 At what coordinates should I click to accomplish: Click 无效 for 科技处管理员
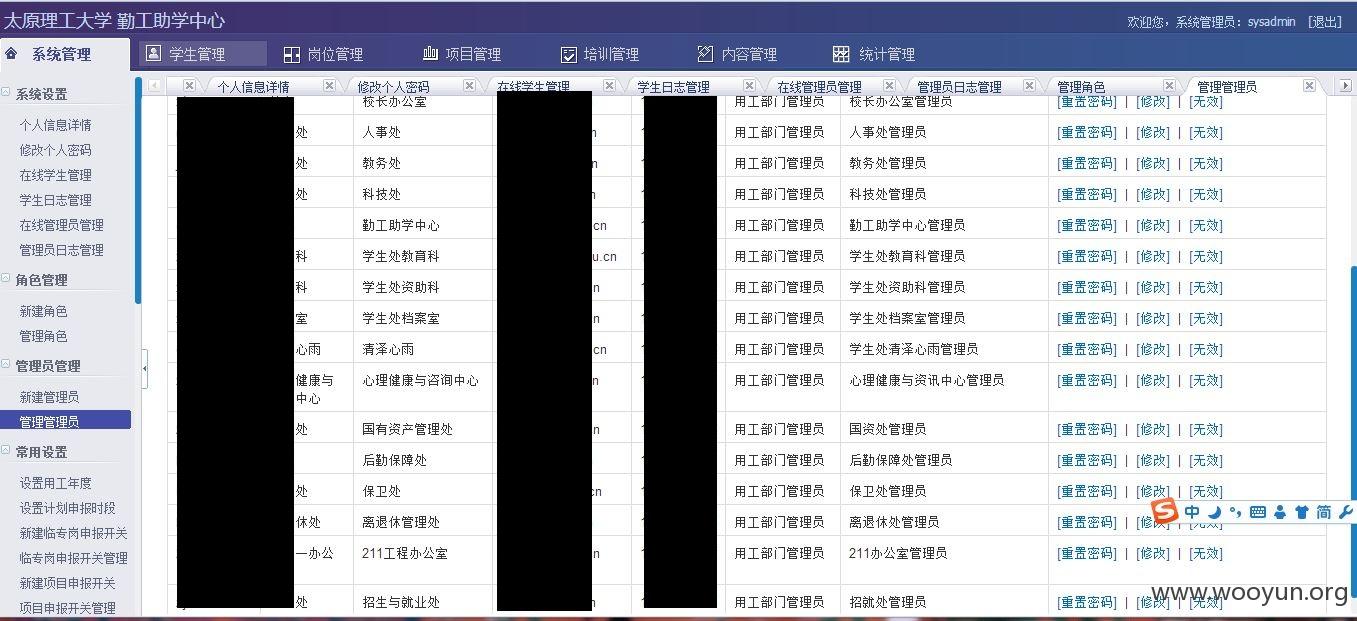coord(1206,194)
